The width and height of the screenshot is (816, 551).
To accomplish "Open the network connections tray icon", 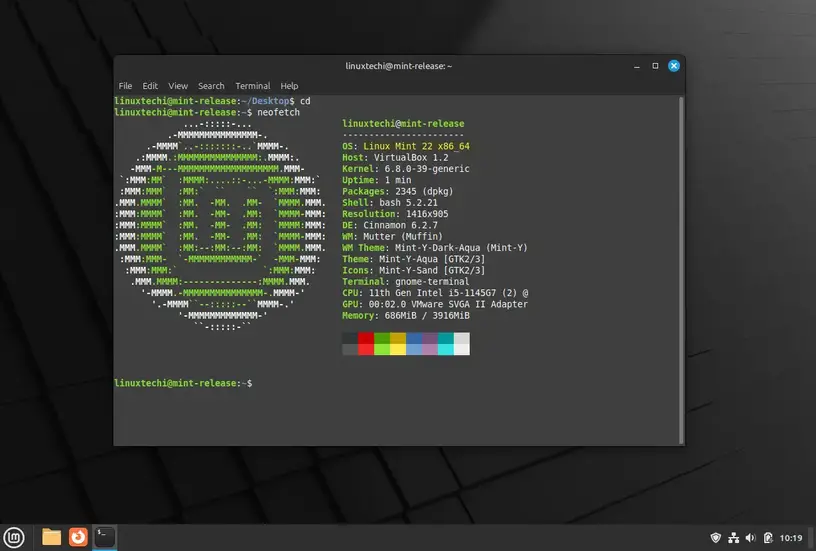I will pos(733,537).
